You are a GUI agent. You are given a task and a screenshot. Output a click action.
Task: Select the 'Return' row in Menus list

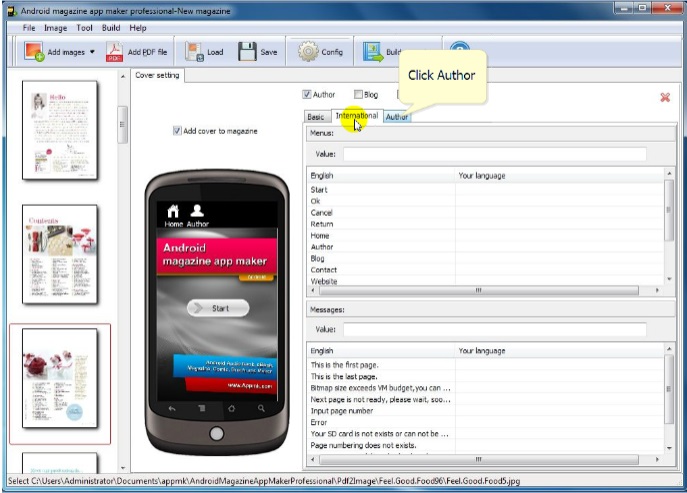pos(485,224)
